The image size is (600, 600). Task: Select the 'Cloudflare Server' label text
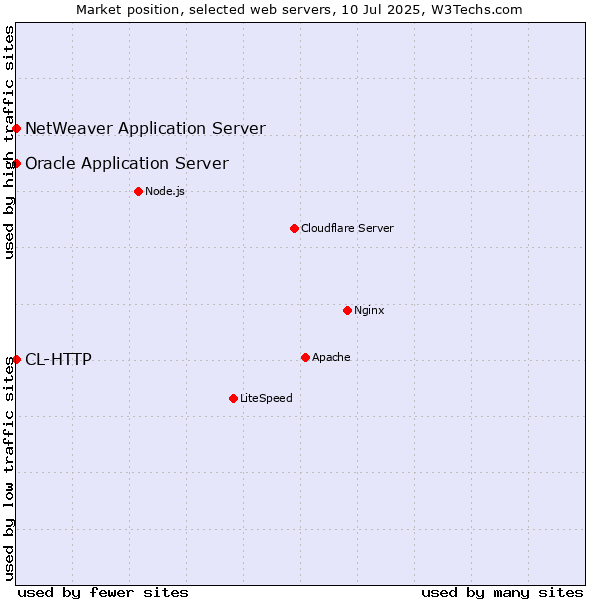point(347,228)
